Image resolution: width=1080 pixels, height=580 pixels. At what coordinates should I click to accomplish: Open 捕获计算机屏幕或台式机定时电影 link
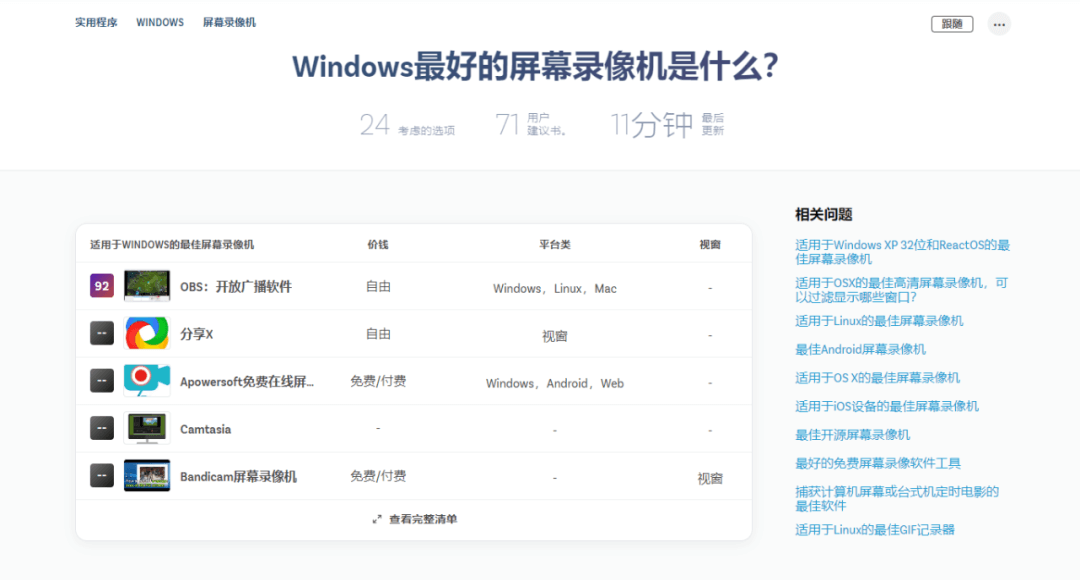(897, 499)
